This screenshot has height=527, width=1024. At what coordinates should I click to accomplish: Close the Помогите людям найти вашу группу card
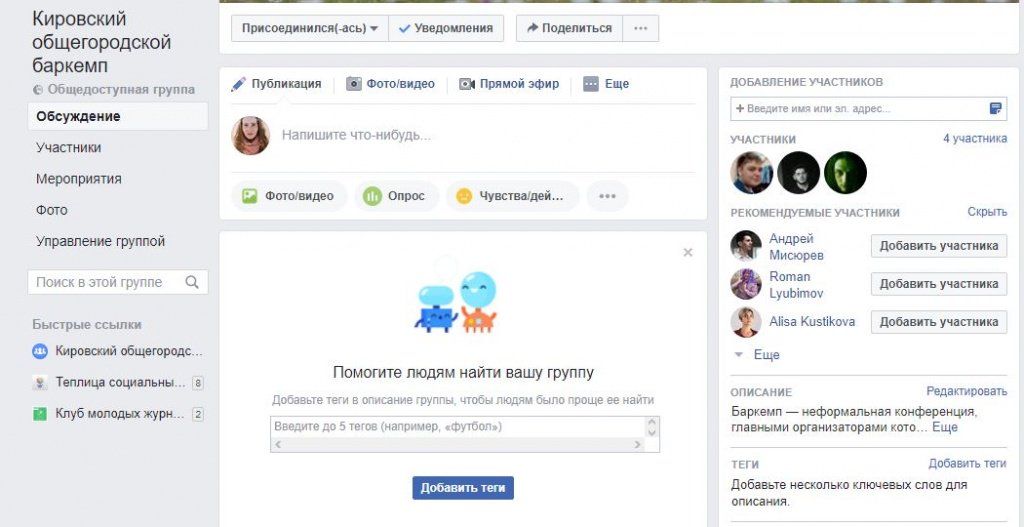pyautogui.click(x=688, y=253)
